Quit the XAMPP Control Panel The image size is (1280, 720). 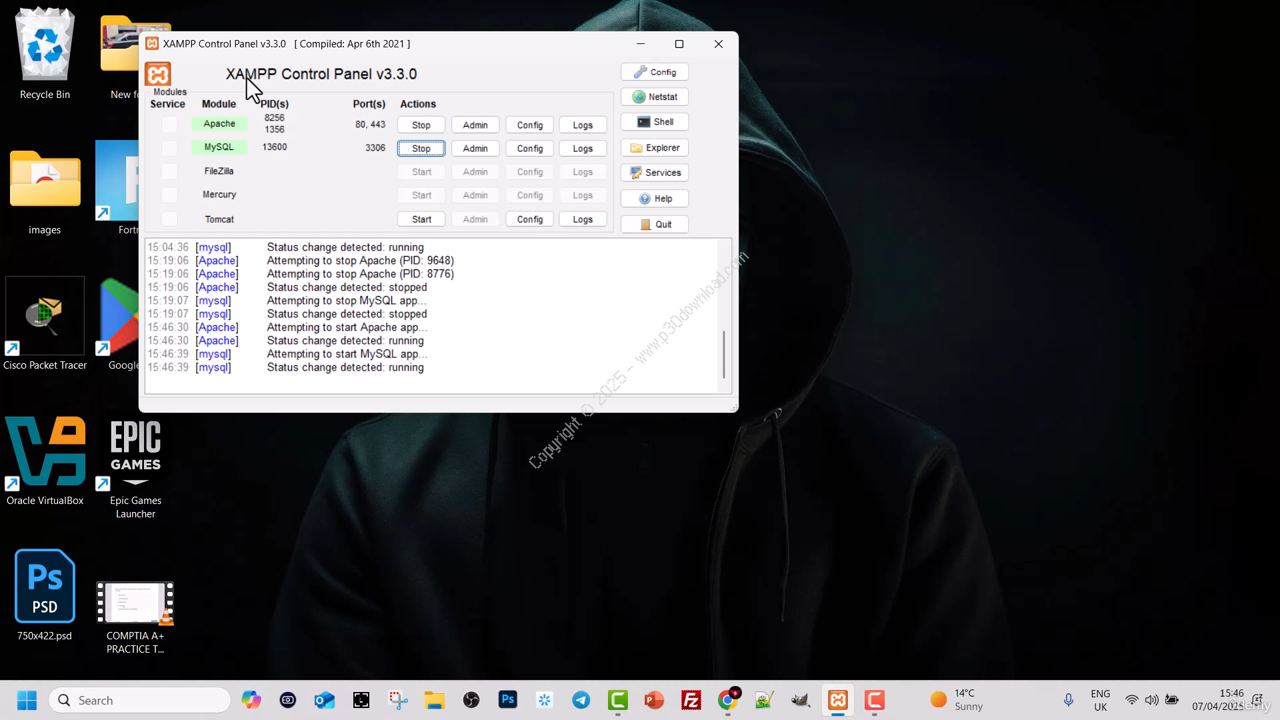(654, 224)
